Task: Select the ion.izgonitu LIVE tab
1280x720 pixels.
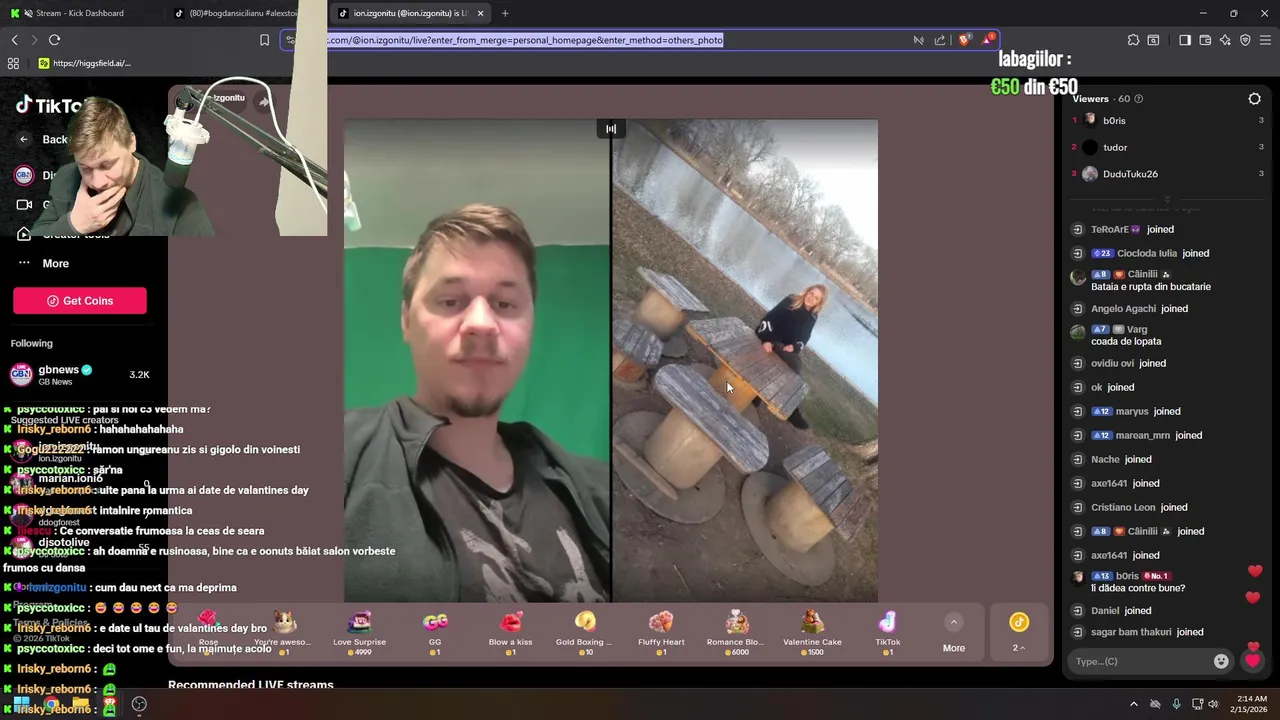Action: click(410, 13)
